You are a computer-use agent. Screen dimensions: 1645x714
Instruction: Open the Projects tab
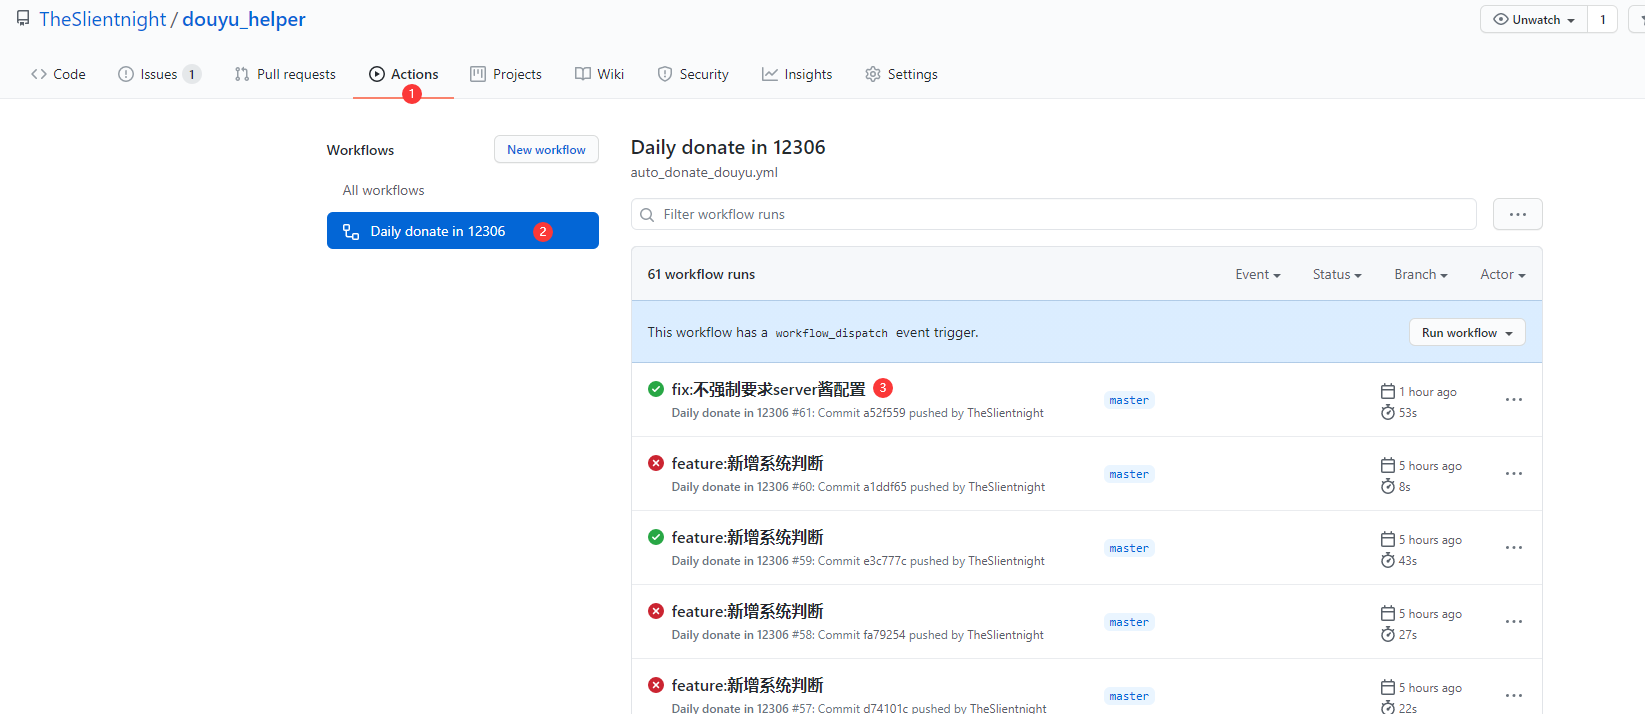point(506,74)
